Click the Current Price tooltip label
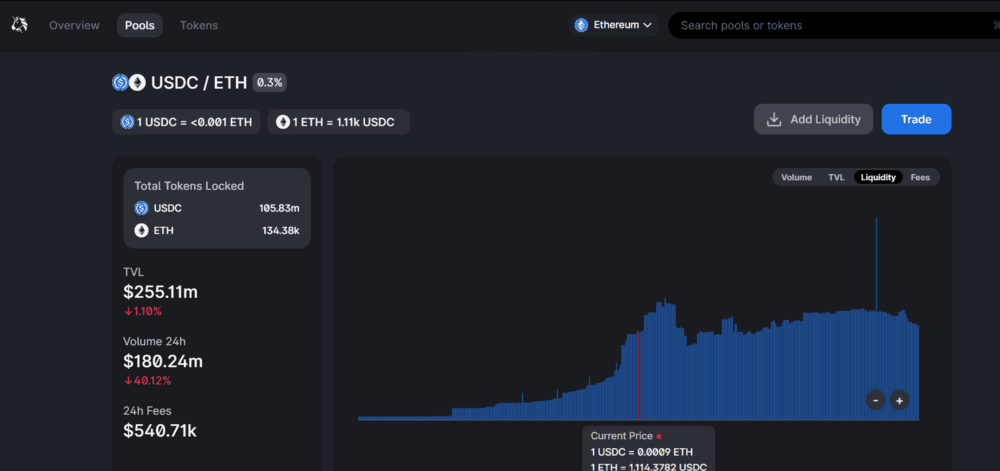The image size is (1000, 471). [x=622, y=436]
